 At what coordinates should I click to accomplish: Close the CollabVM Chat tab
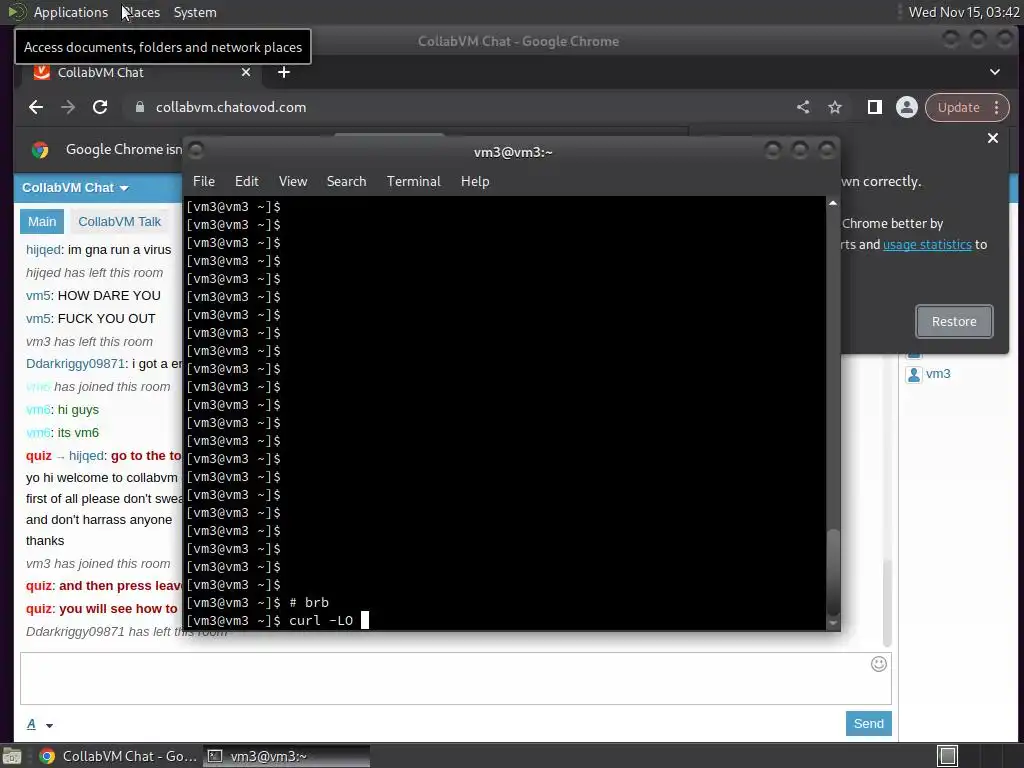click(x=246, y=72)
